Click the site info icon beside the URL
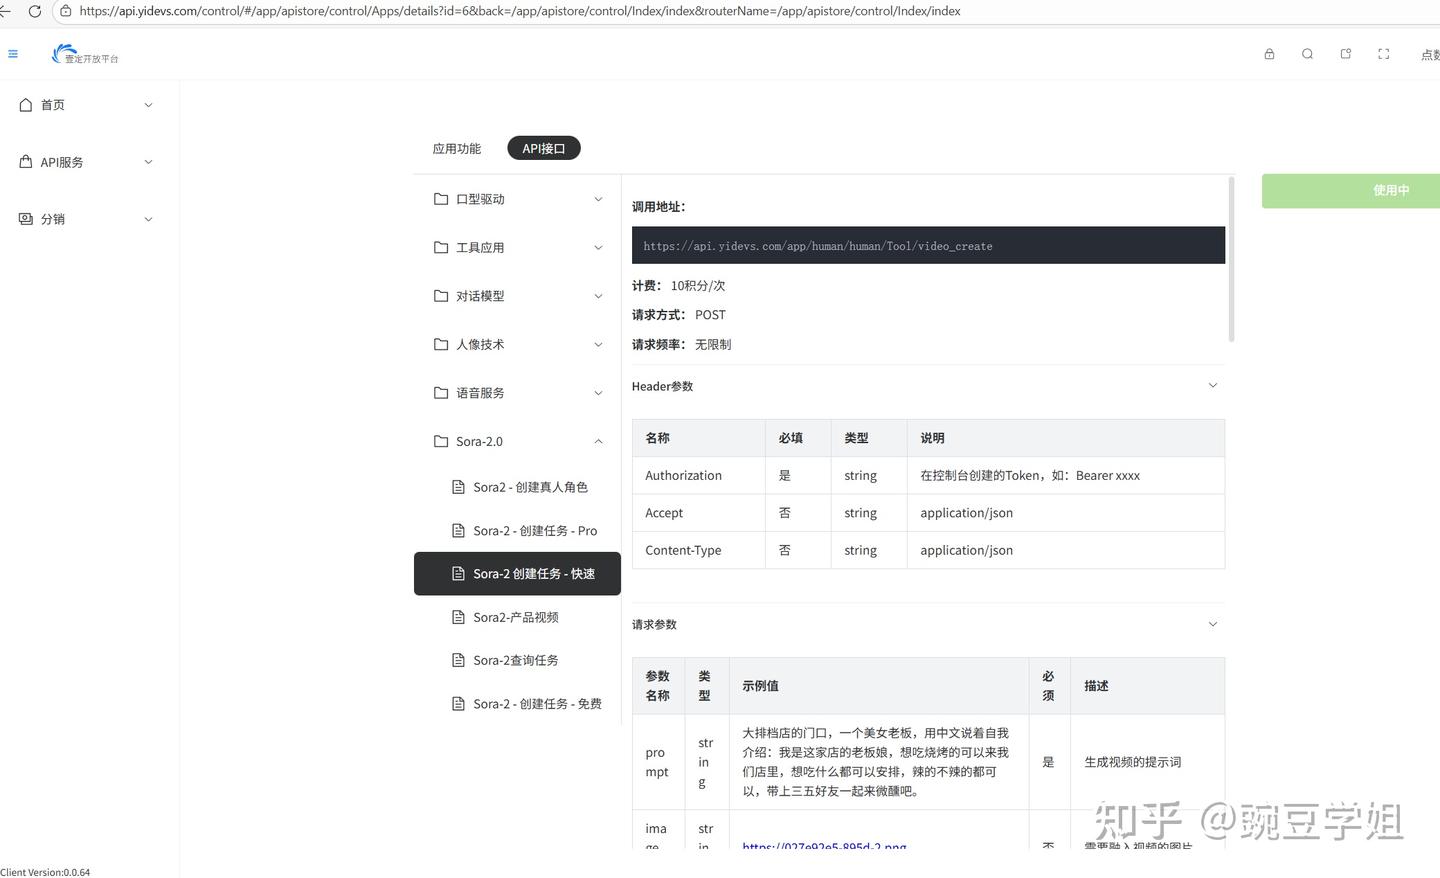The width and height of the screenshot is (1440, 878). (x=66, y=11)
